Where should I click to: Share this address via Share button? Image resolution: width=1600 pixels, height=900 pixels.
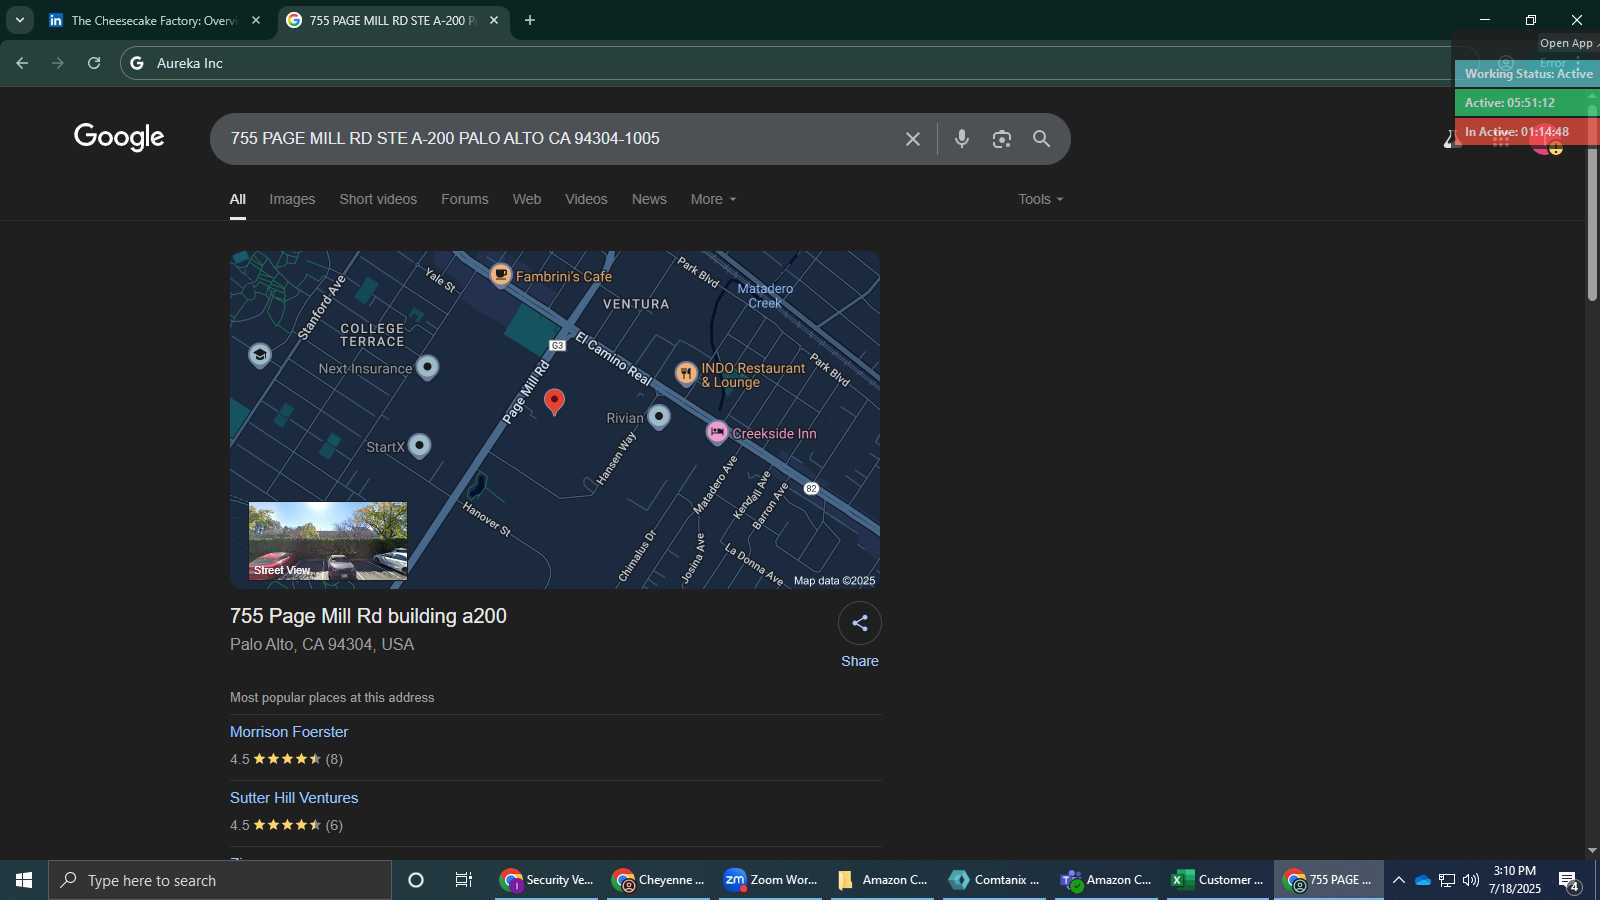click(860, 636)
